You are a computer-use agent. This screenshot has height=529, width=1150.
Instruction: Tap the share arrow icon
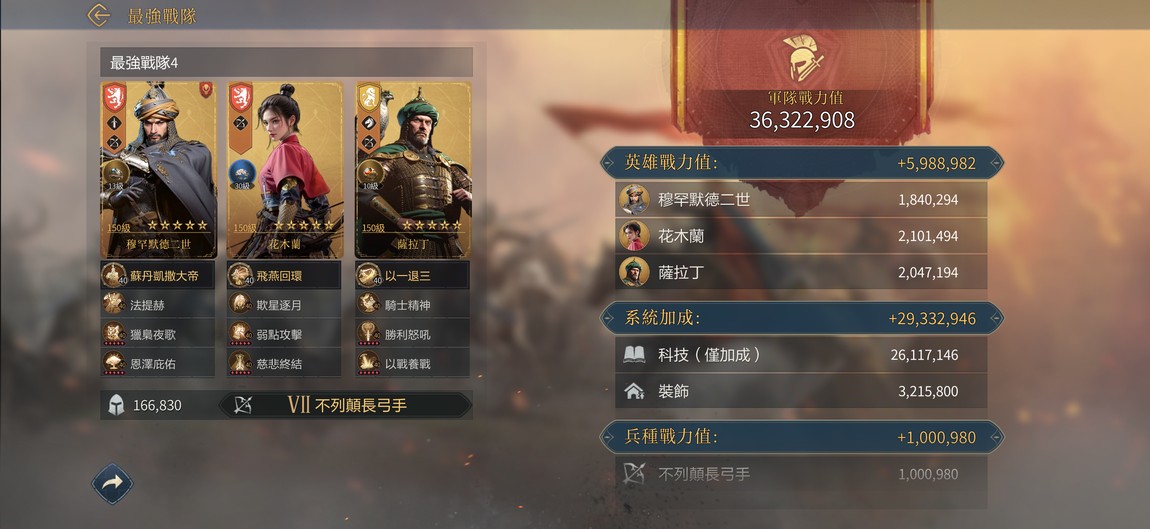[112, 484]
